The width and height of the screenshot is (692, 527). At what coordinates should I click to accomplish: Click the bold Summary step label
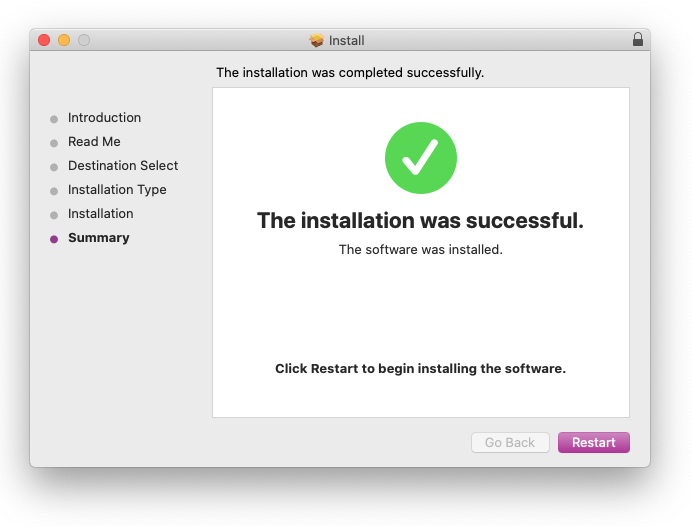click(x=98, y=237)
